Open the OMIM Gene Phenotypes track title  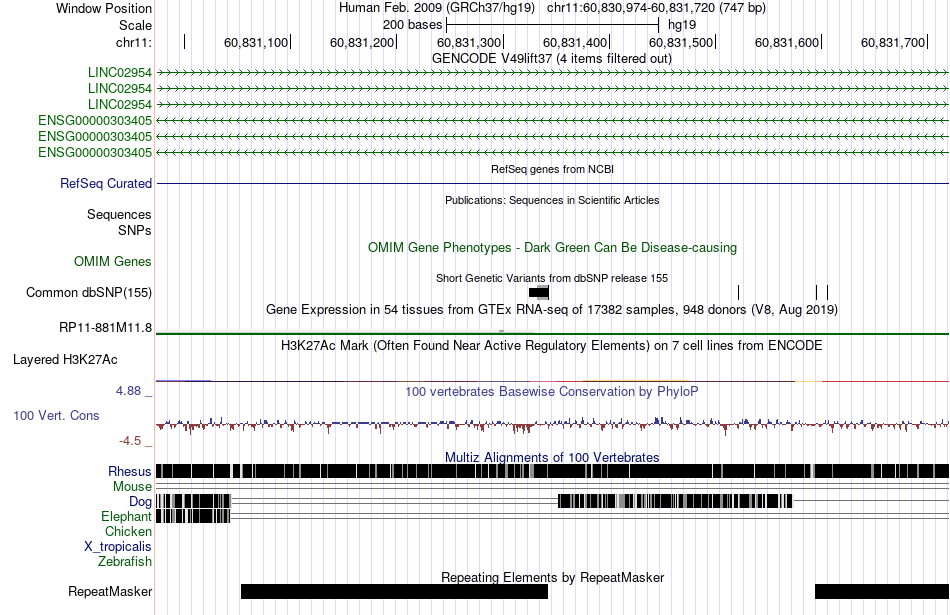click(x=552, y=247)
